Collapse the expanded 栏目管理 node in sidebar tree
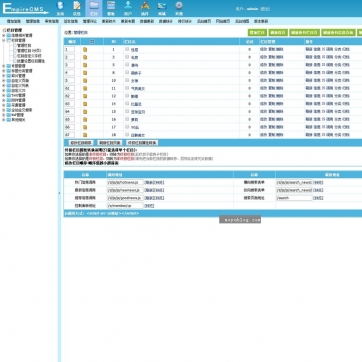Viewport: 362px width, 362px height. coord(4,40)
